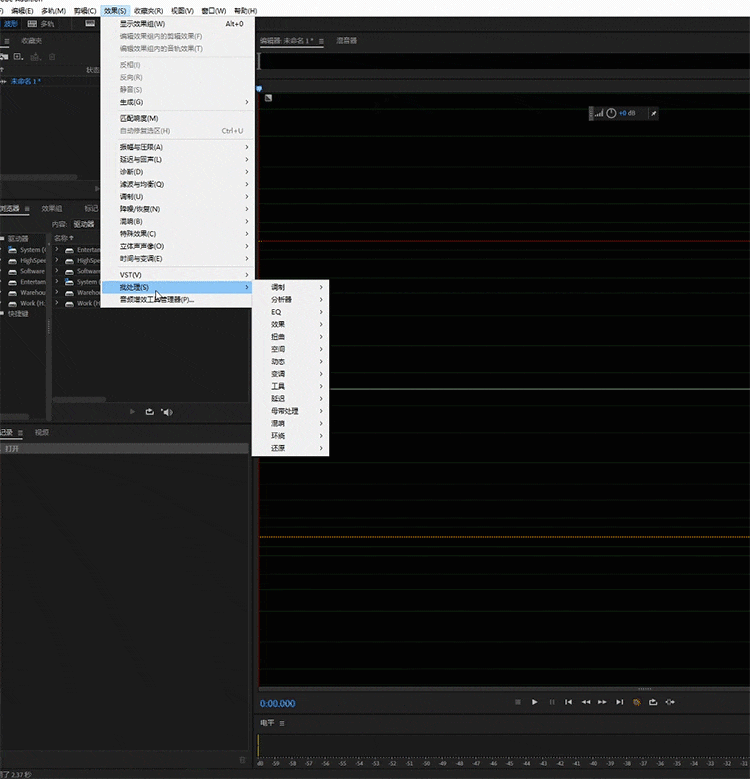Screen dimensions: 750x779
Task: Click play in the media browser preview
Action: 132,411
